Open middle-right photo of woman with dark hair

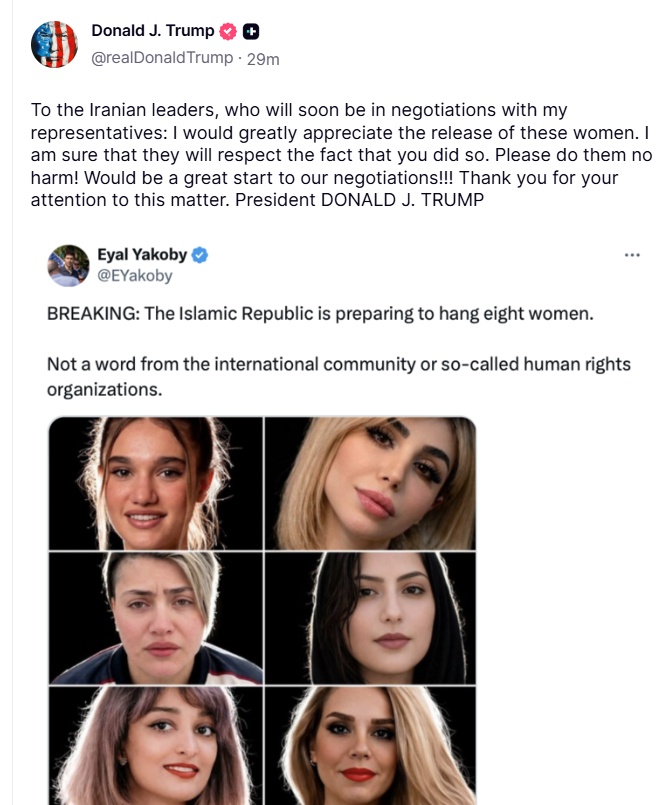(x=370, y=618)
